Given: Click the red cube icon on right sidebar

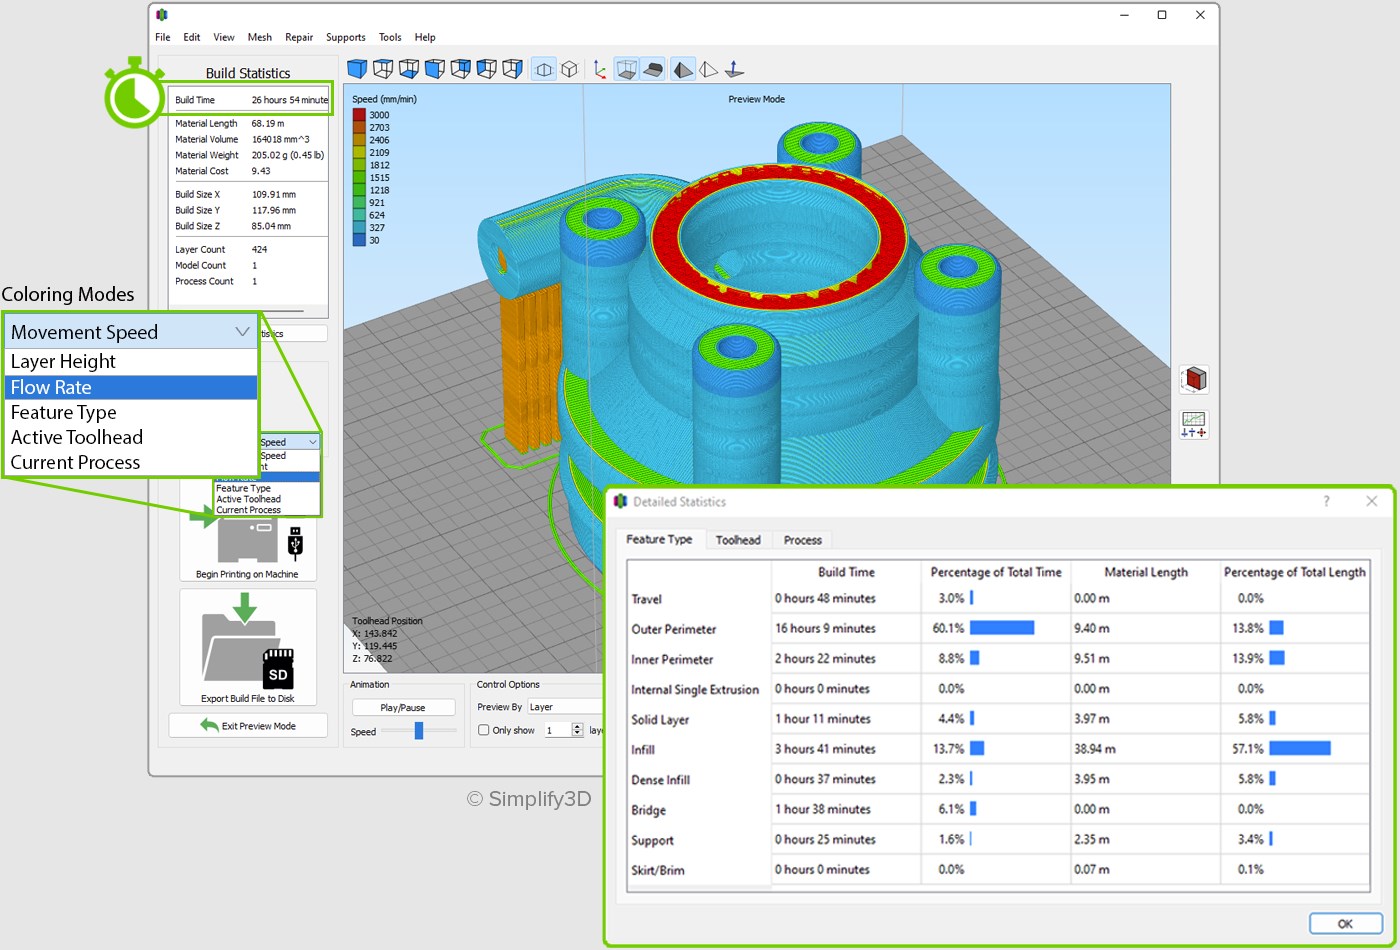Looking at the screenshot, I should (x=1194, y=380).
